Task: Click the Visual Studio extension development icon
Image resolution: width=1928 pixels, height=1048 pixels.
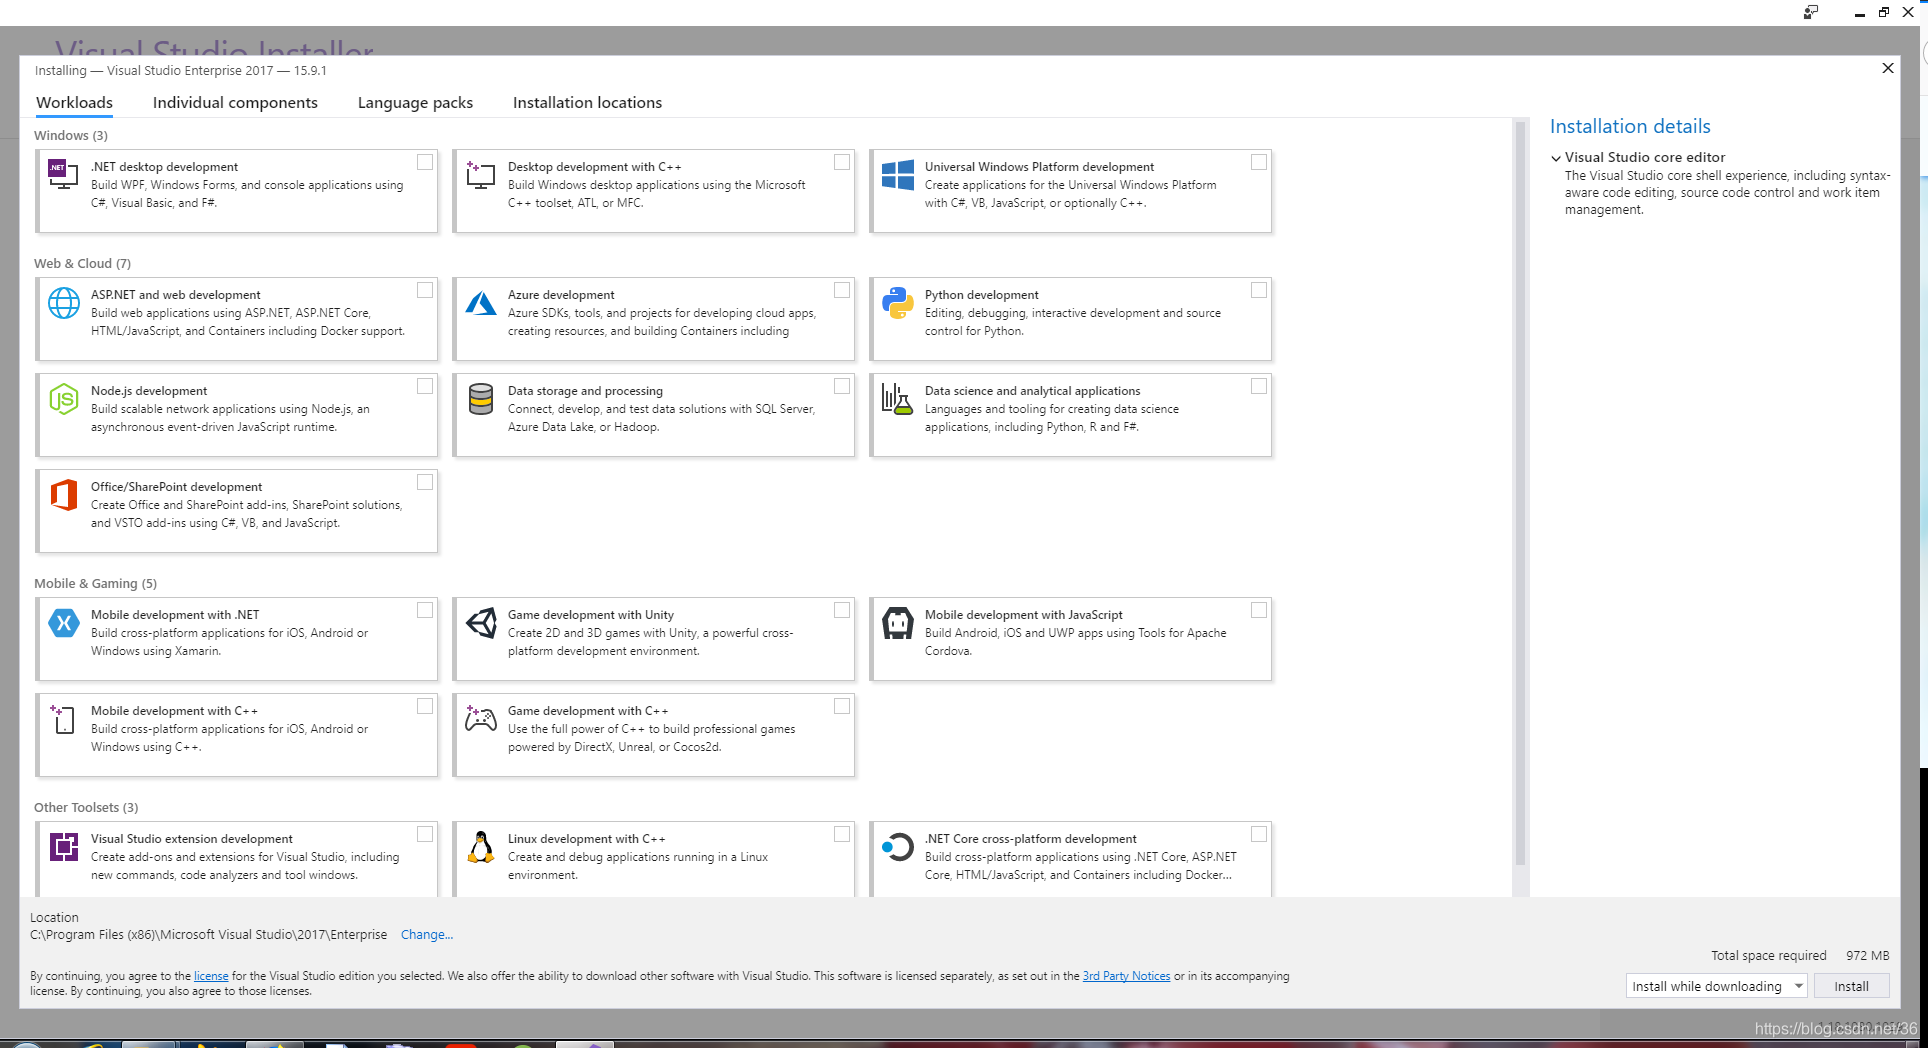Action: (x=64, y=847)
